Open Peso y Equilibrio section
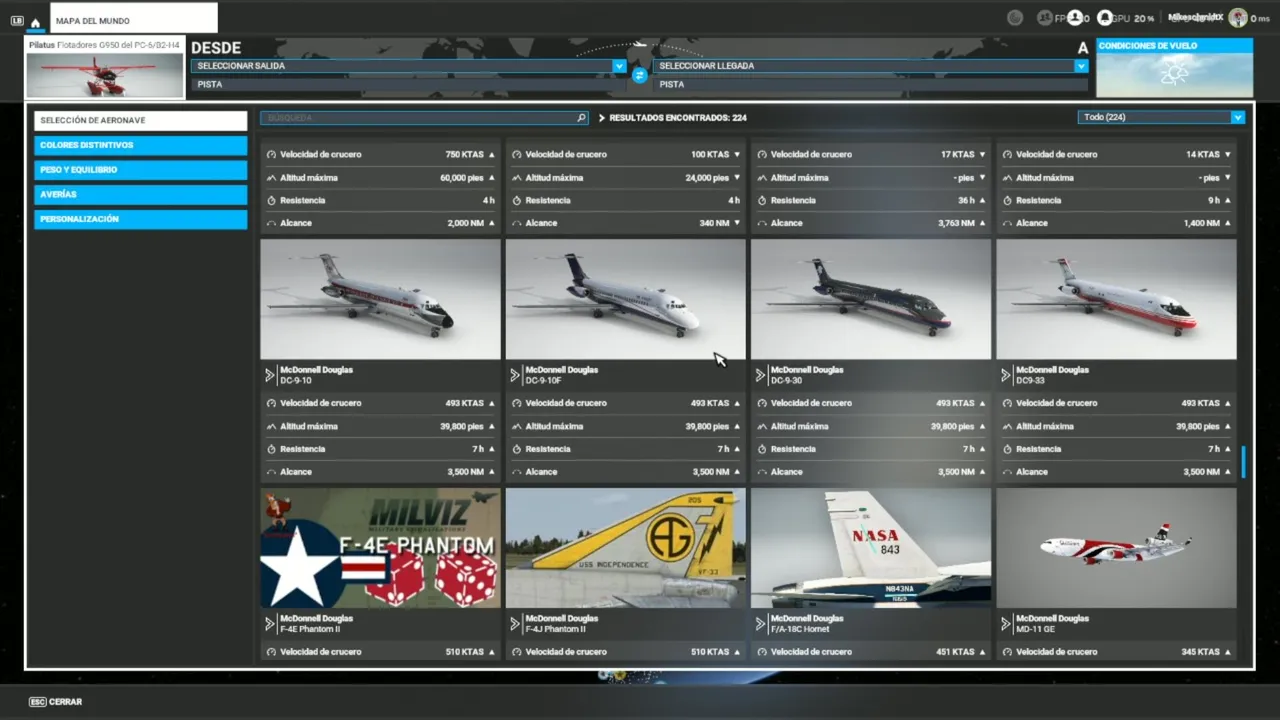Image resolution: width=1280 pixels, height=720 pixels. (140, 170)
